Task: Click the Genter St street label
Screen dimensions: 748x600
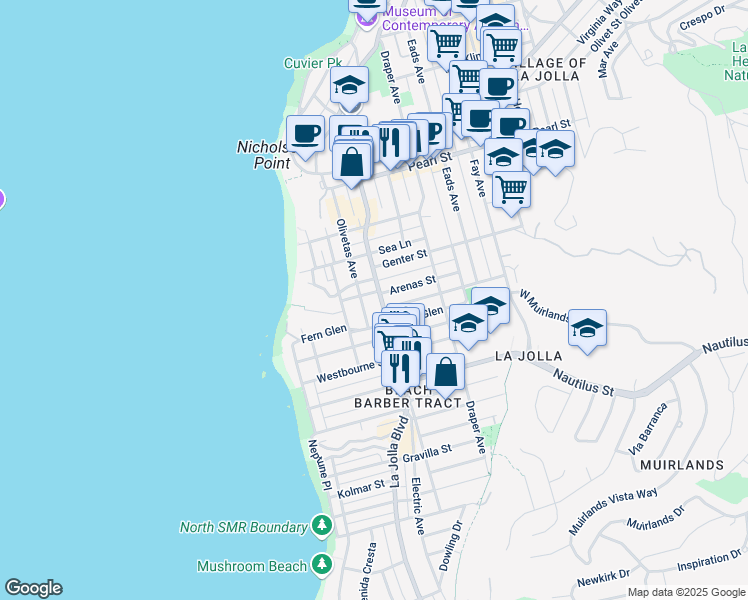Action: coord(405,259)
